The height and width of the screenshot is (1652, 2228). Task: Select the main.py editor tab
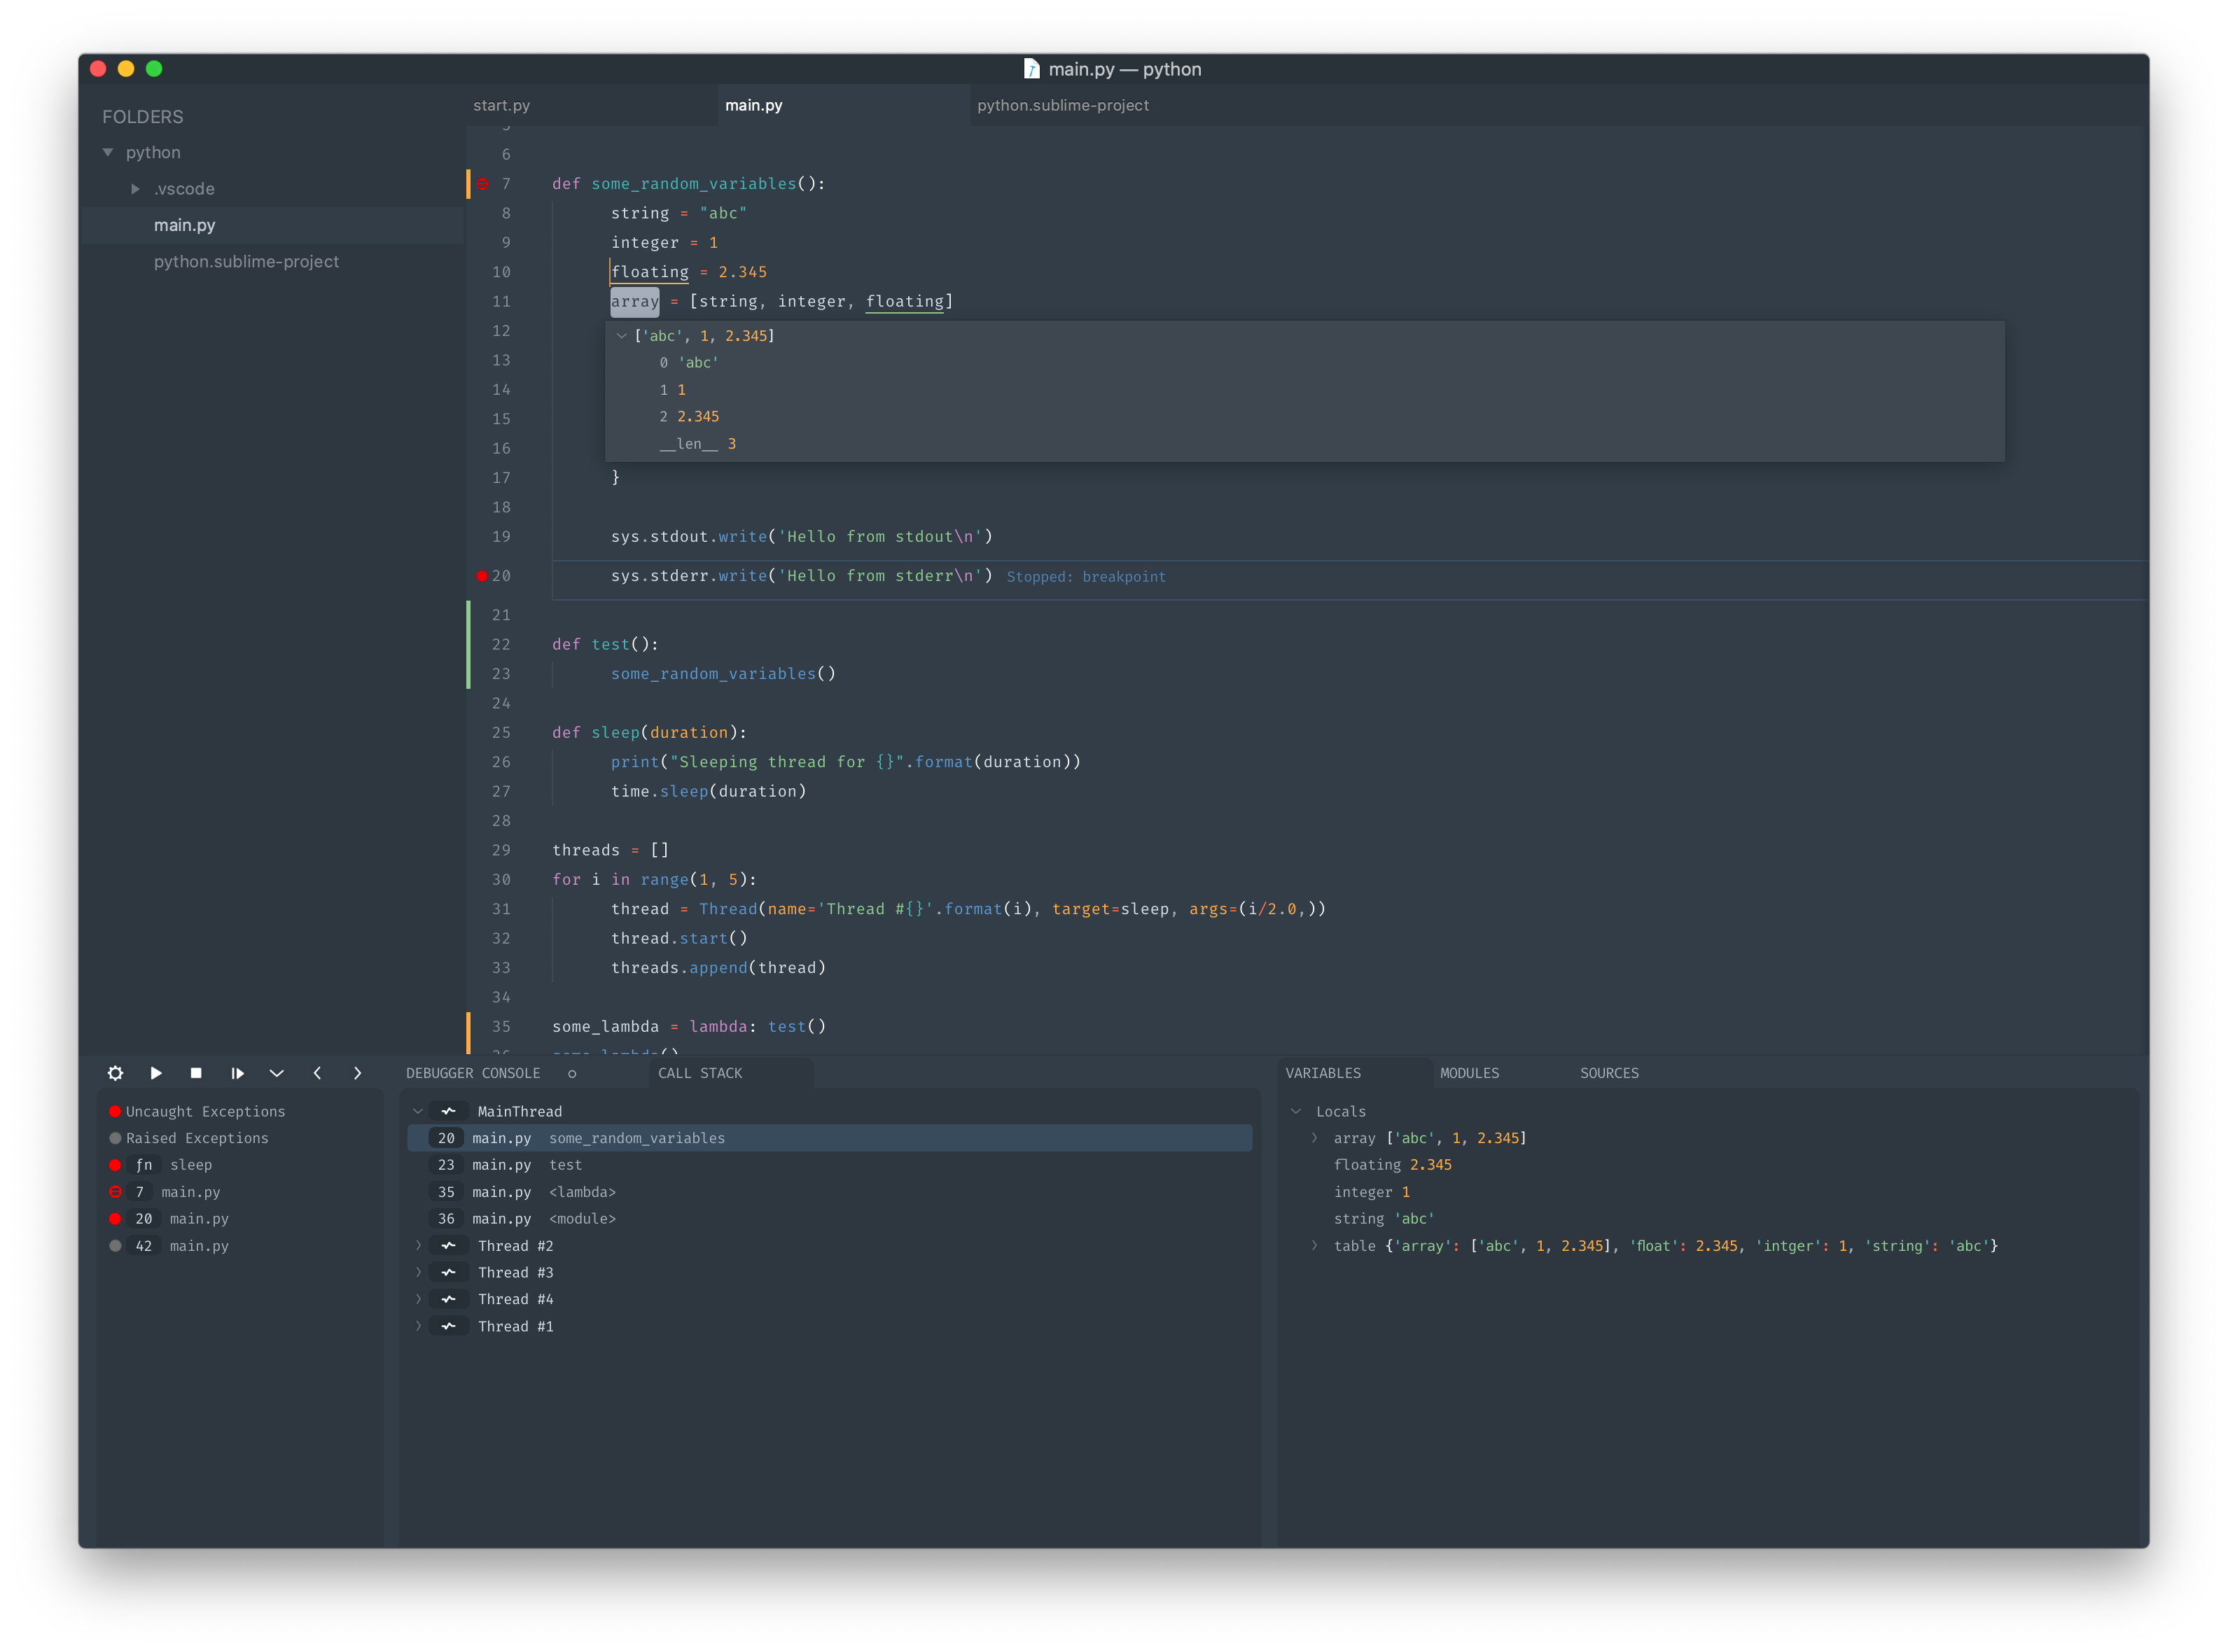(x=843, y=105)
